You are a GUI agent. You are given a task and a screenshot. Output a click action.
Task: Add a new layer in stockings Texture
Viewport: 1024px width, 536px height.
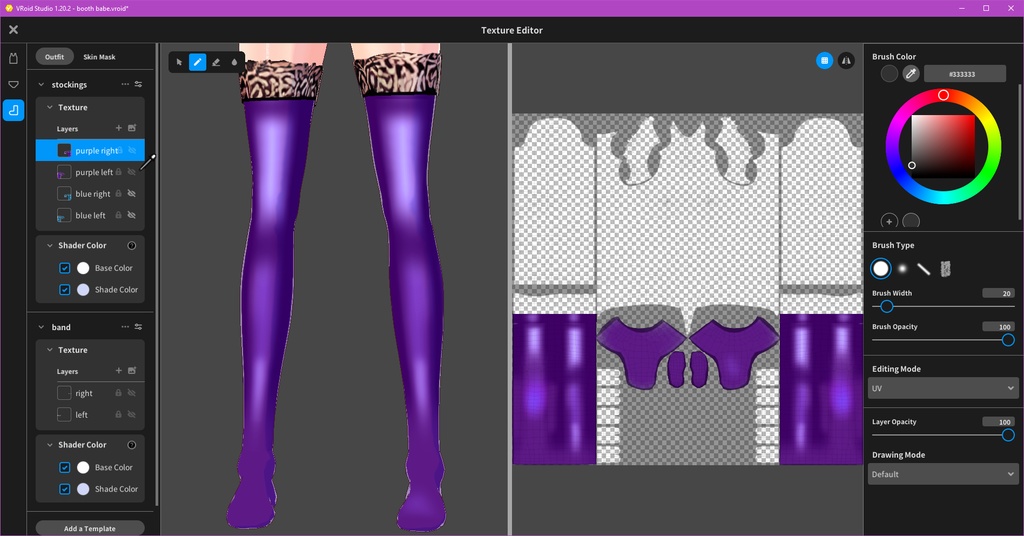pyautogui.click(x=118, y=128)
